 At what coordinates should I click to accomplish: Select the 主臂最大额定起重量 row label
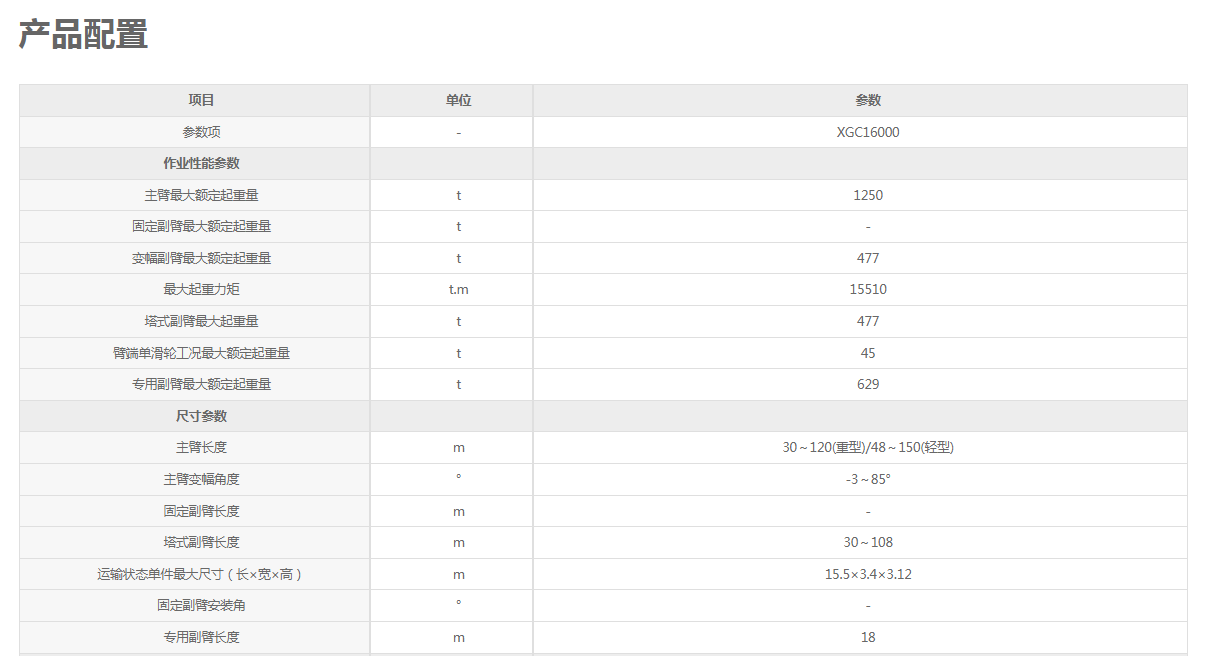click(201, 195)
